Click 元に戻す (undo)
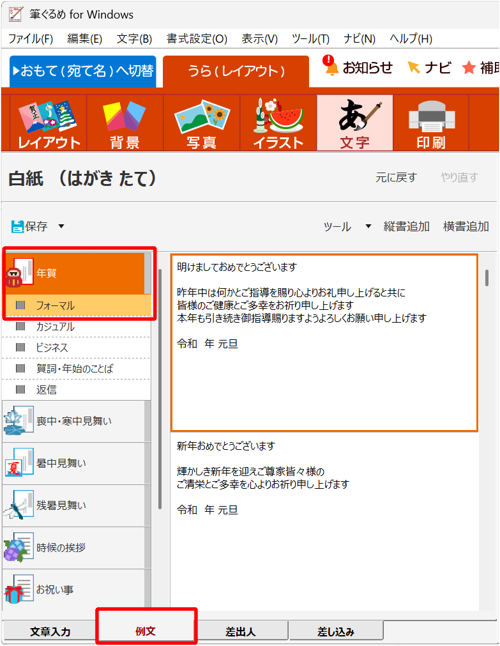Image resolution: width=500 pixels, height=646 pixels. 396,178
